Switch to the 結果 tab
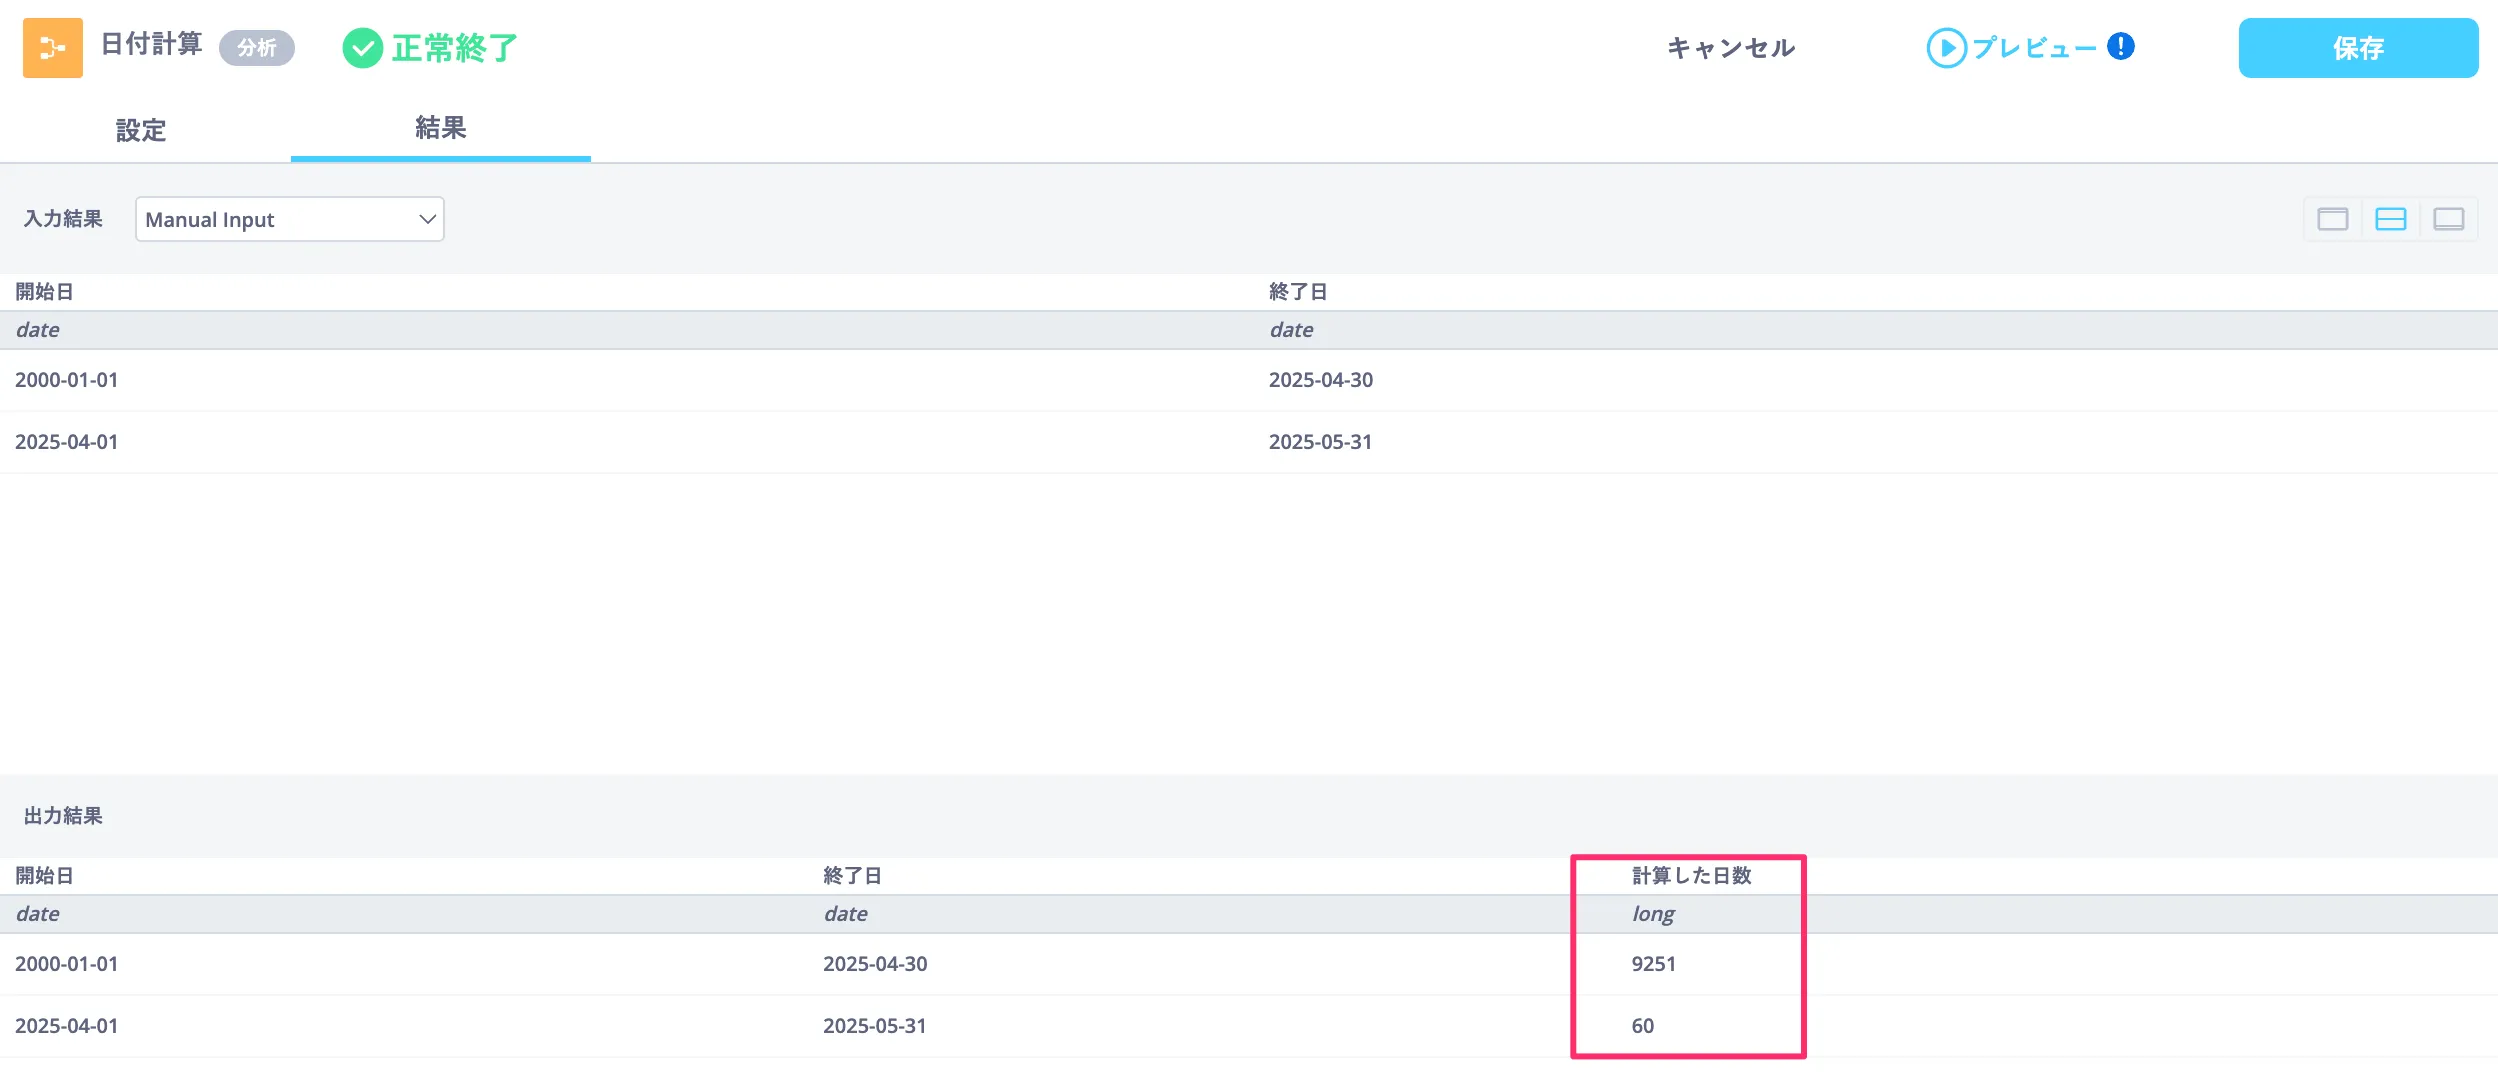This screenshot has height=1078, width=2498. pos(440,128)
